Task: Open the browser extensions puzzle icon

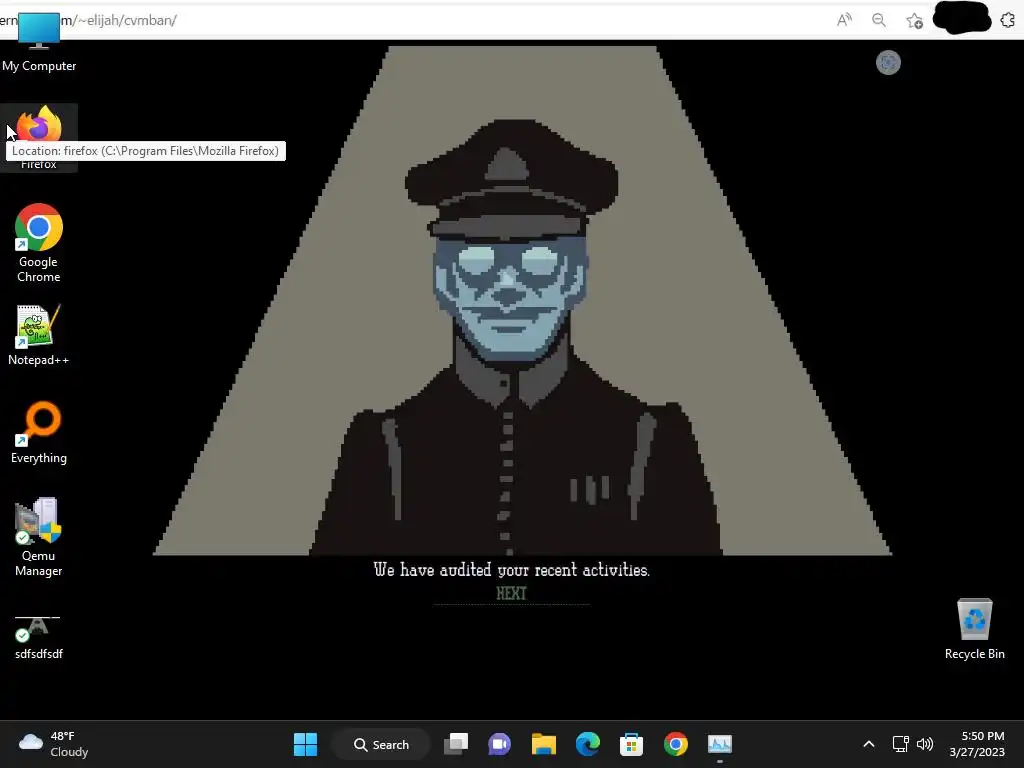Action: [x=1008, y=20]
